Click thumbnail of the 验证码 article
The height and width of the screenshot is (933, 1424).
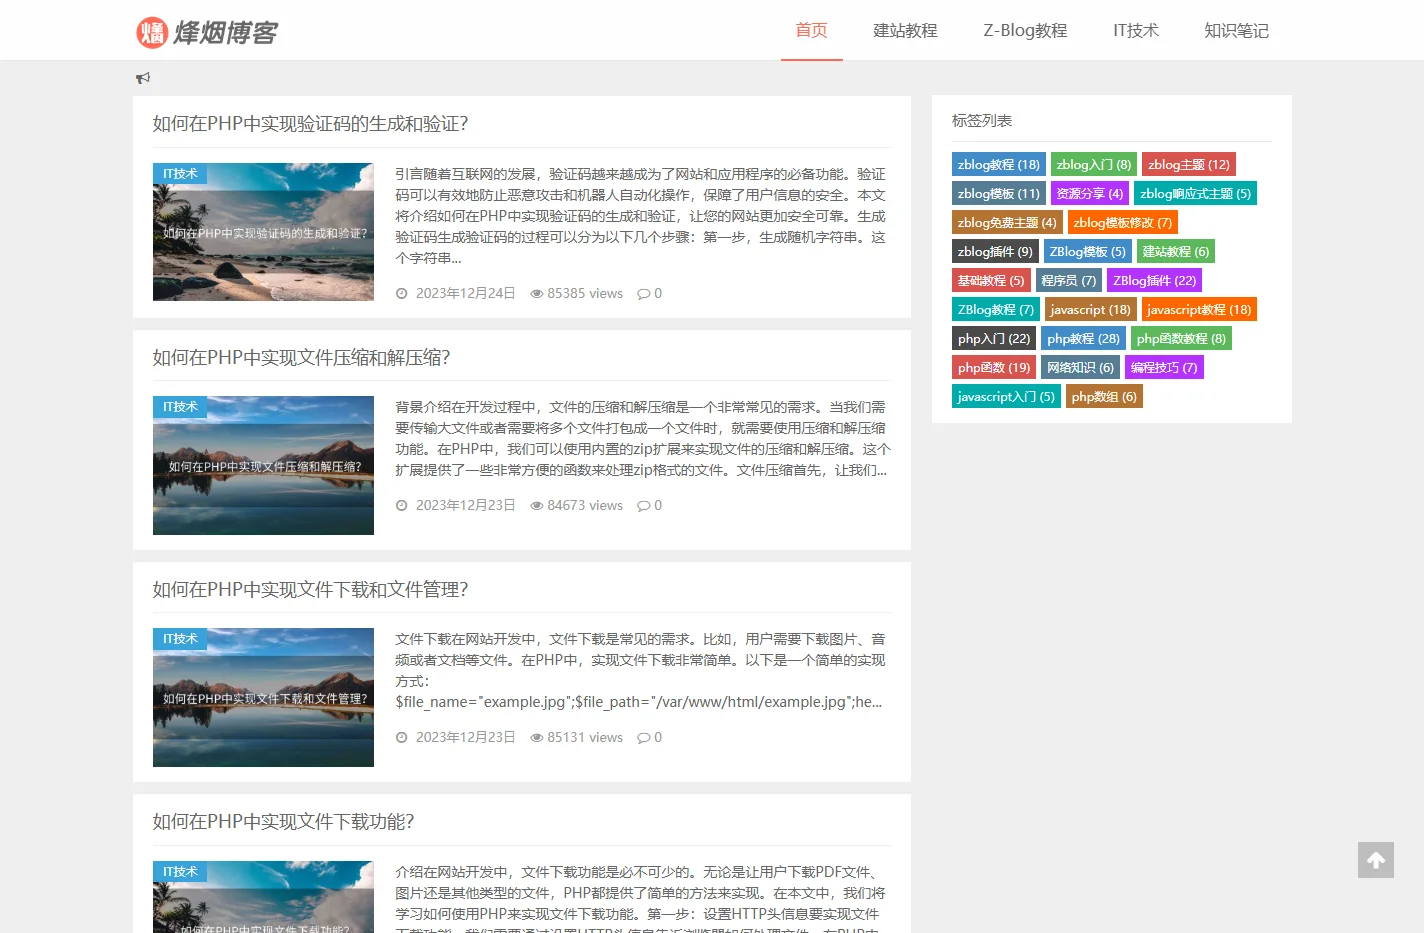point(263,232)
